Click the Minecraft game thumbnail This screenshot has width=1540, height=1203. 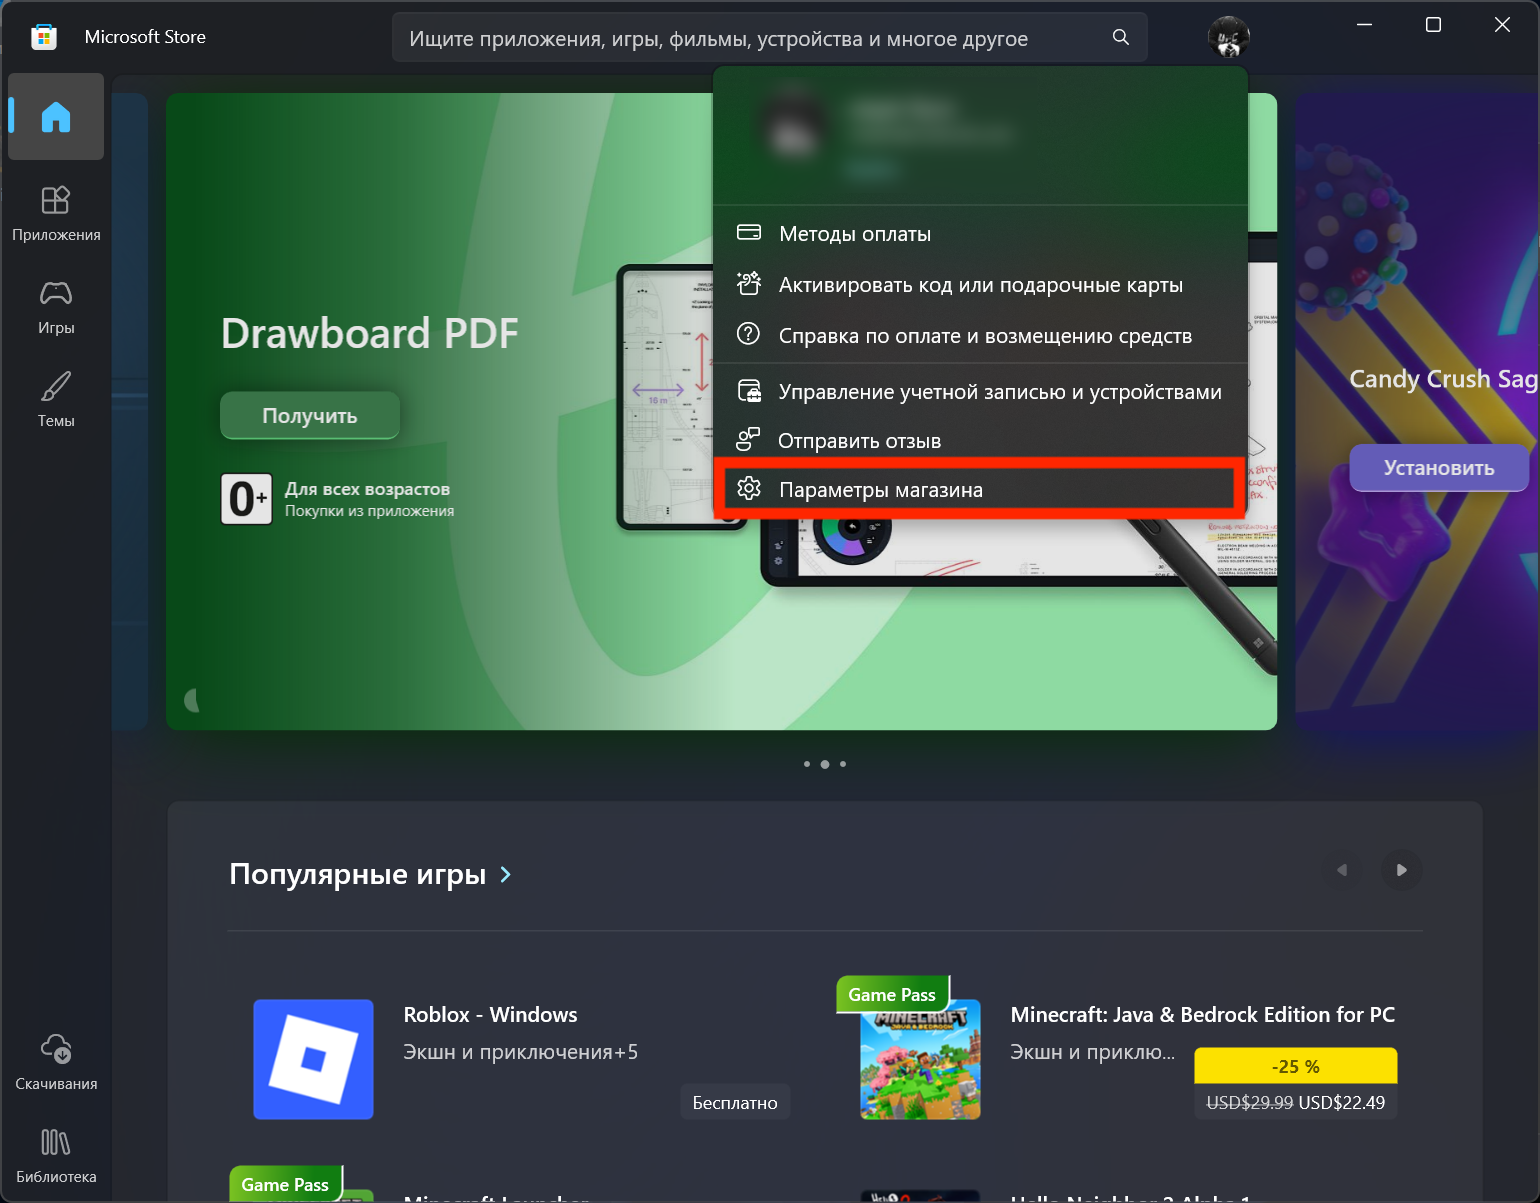921,1059
